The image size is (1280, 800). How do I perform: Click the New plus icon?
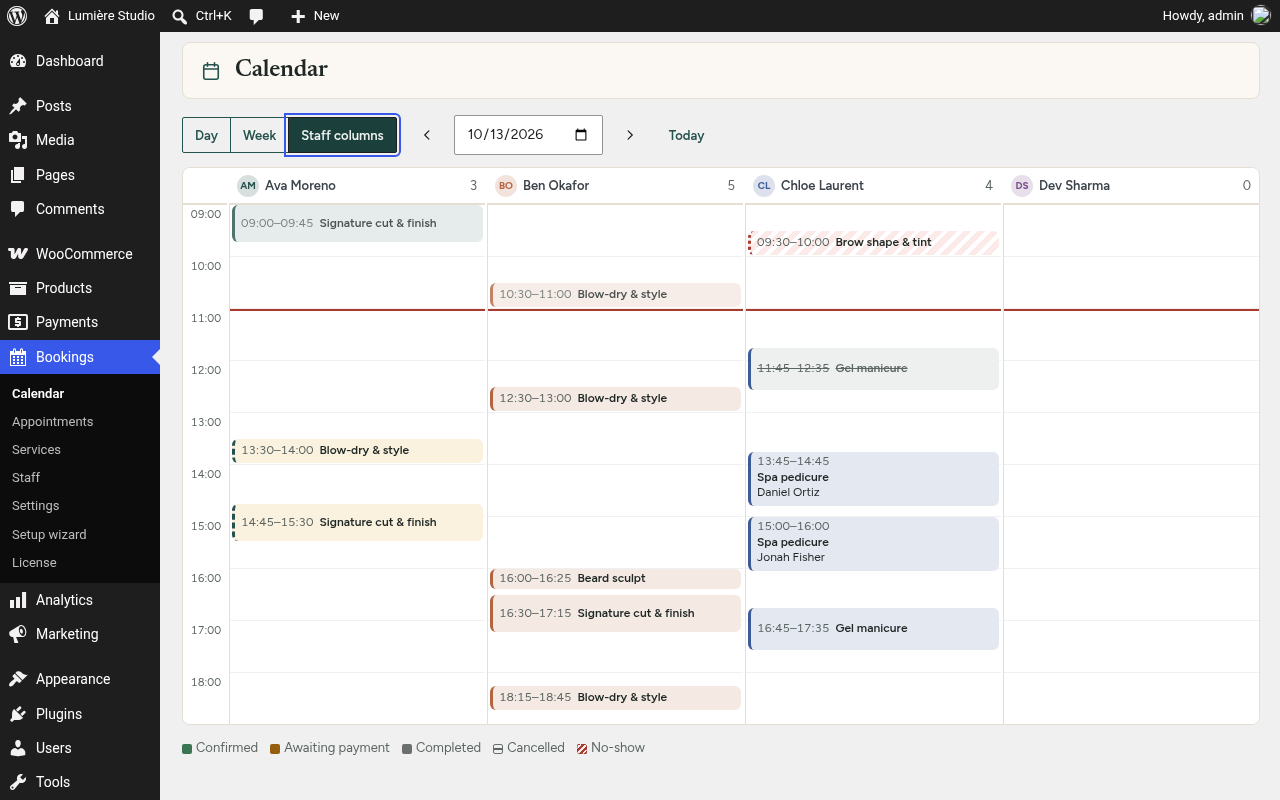tap(298, 16)
